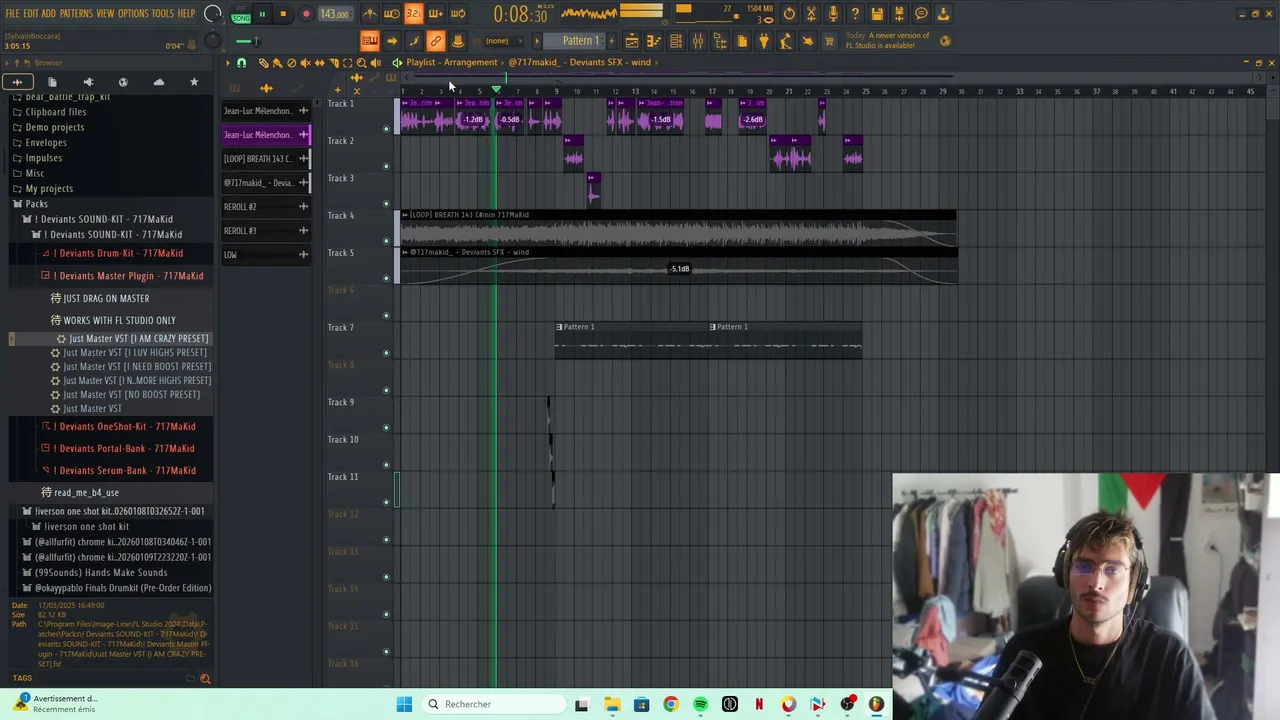Open the ADD menu
This screenshot has height=720, width=1280.
[x=49, y=14]
